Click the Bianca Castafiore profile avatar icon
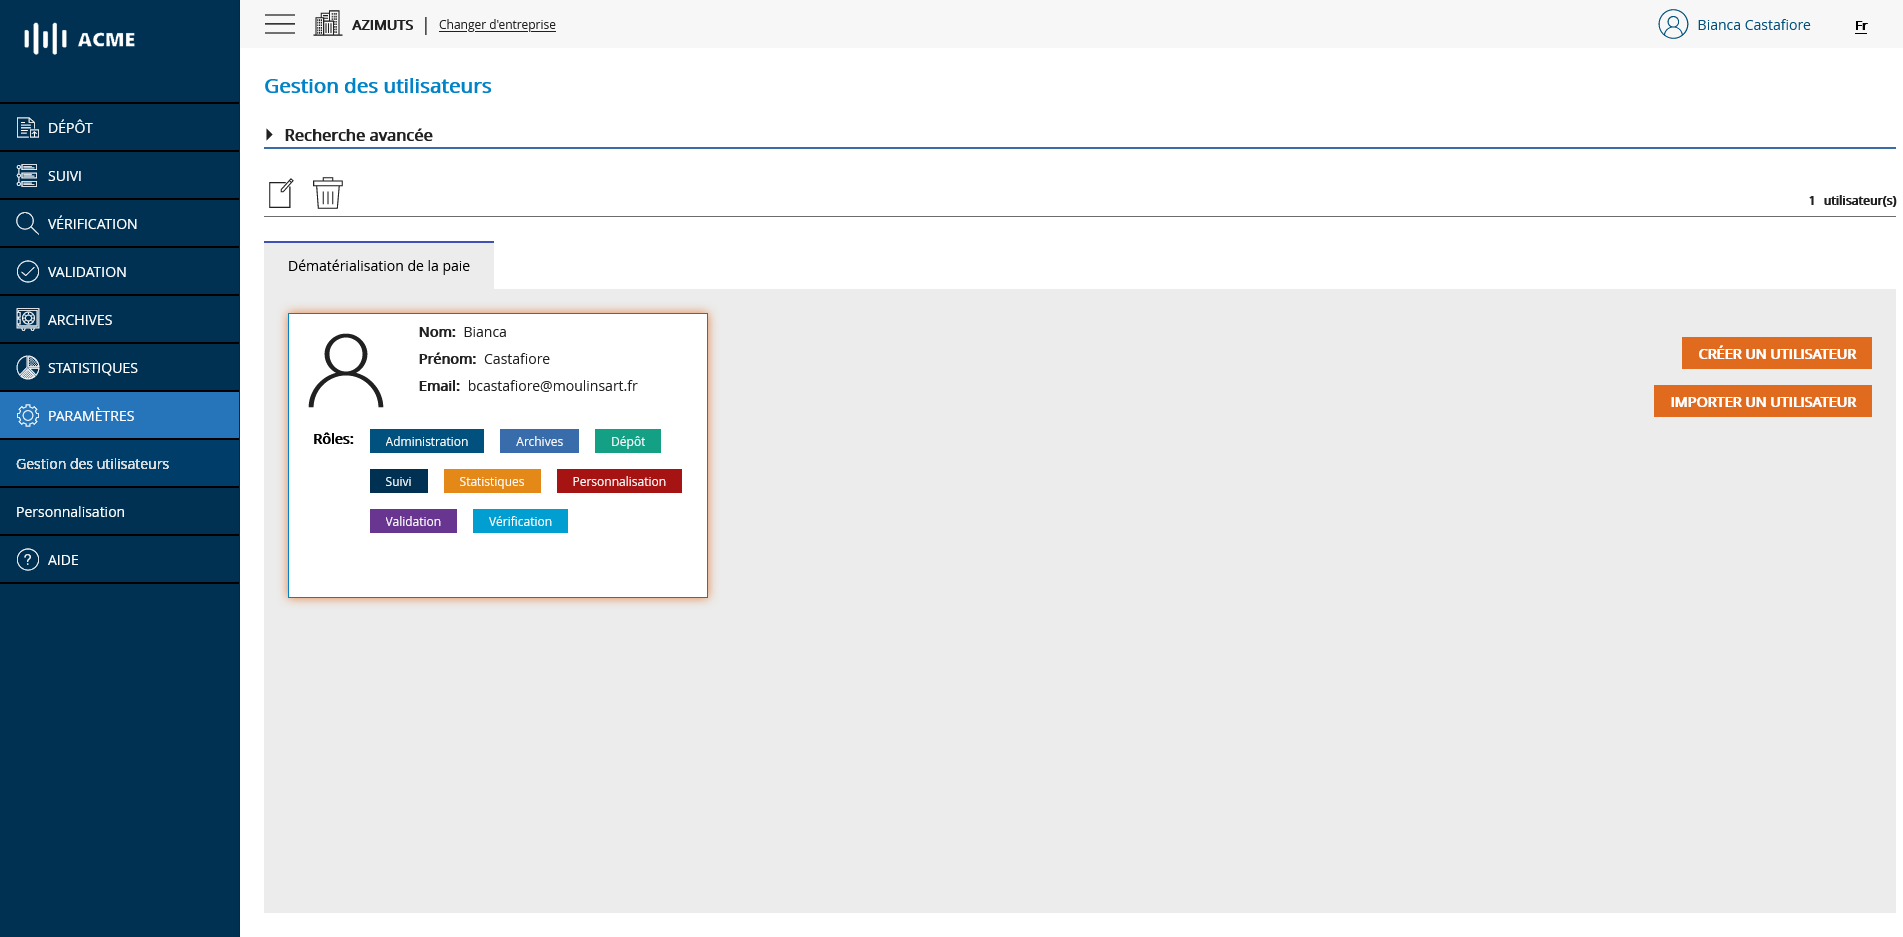1903x937 pixels. click(x=1672, y=24)
